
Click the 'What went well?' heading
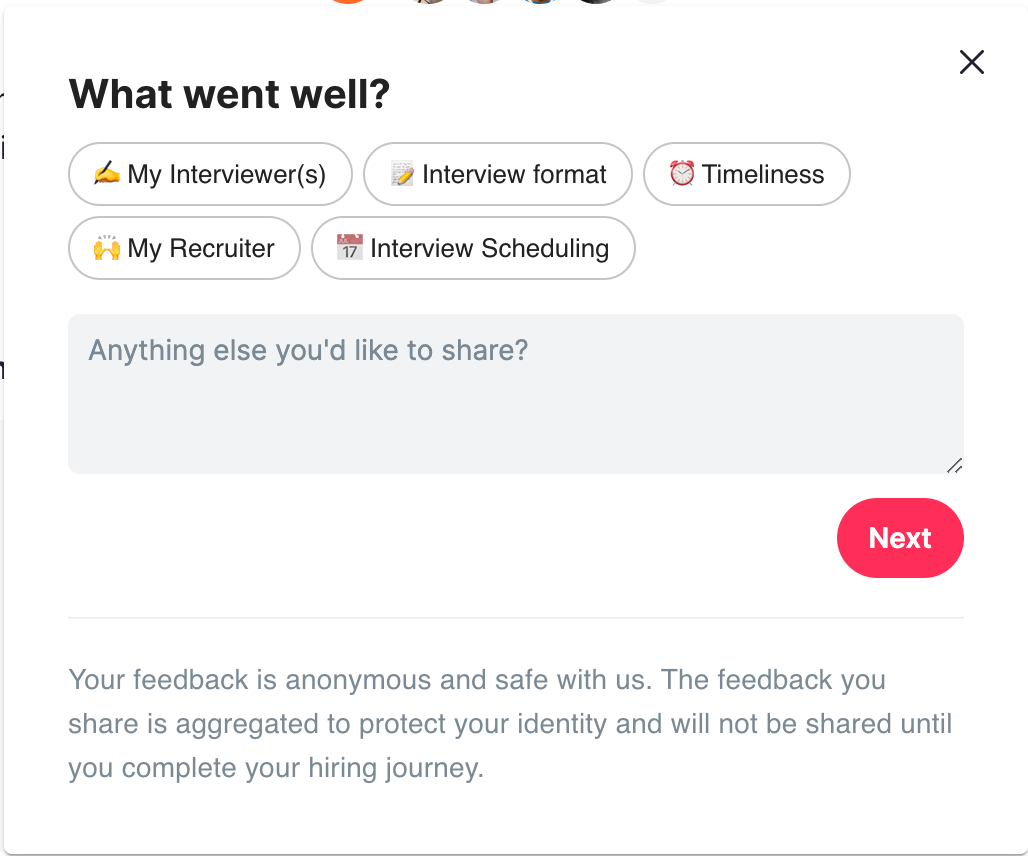pyautogui.click(x=229, y=94)
